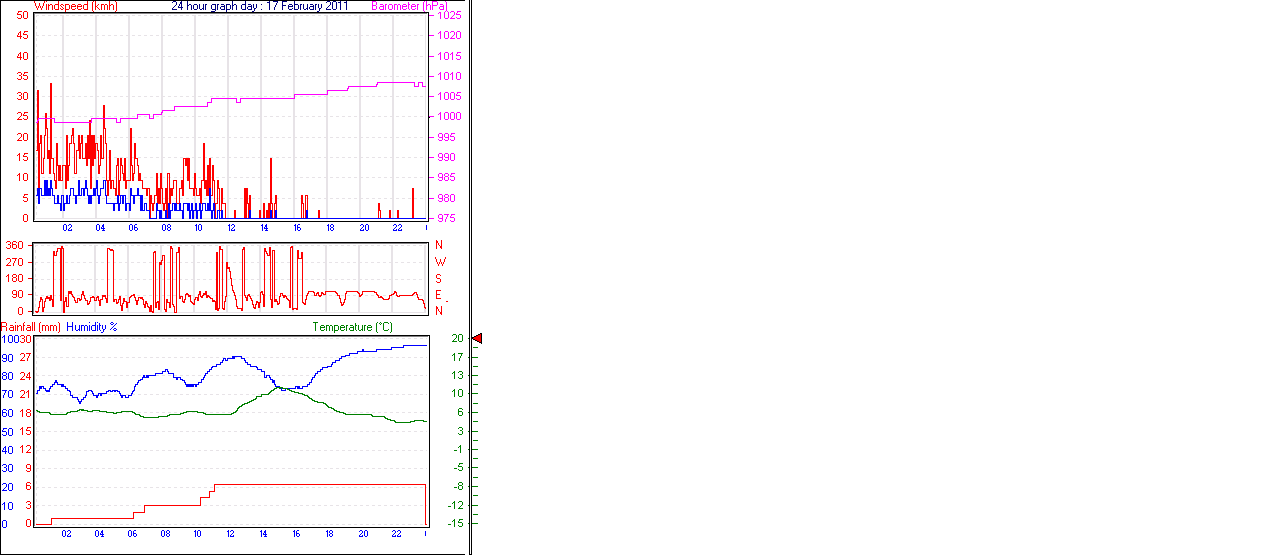Click the 50 value on windspeed scale

click(x=22, y=15)
